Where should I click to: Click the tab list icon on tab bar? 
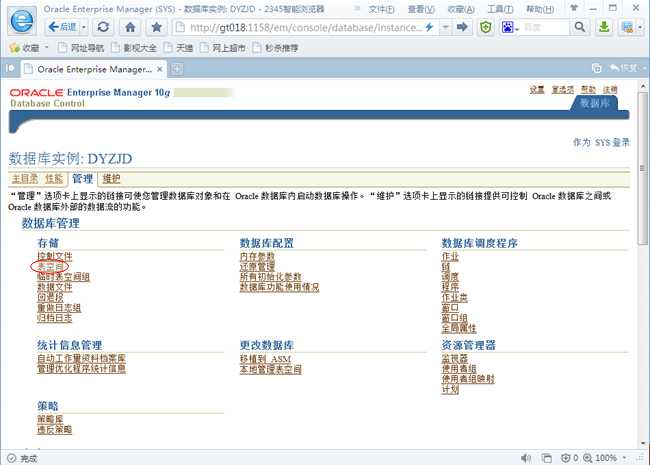point(596,68)
